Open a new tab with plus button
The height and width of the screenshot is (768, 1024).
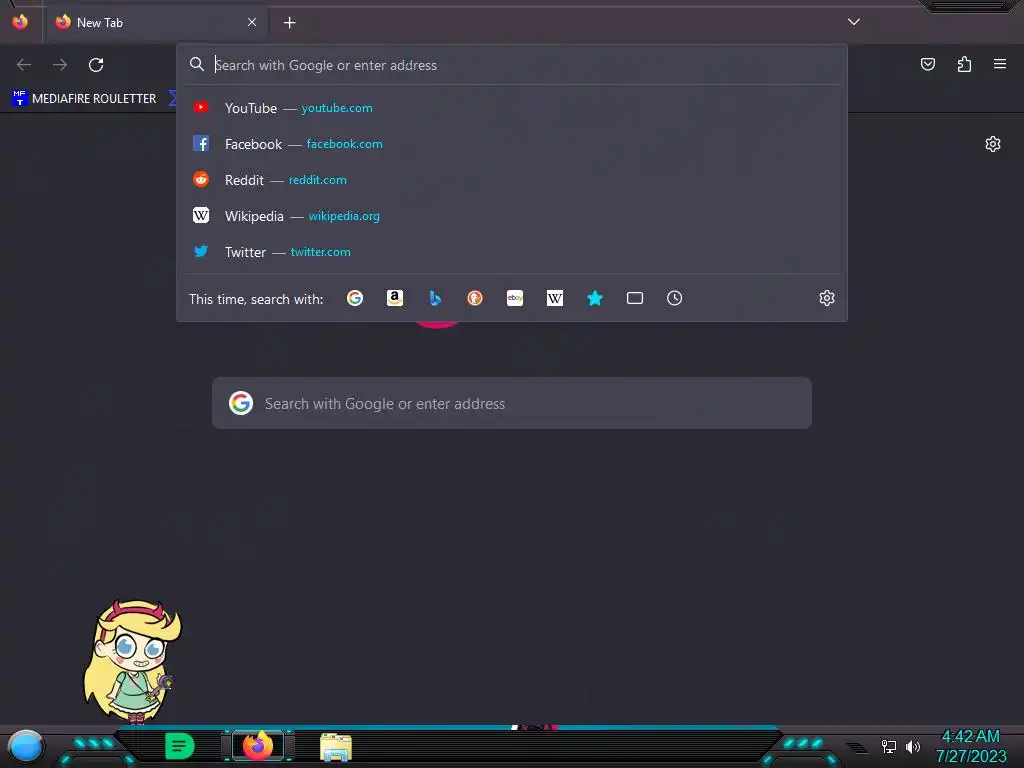[x=289, y=23]
